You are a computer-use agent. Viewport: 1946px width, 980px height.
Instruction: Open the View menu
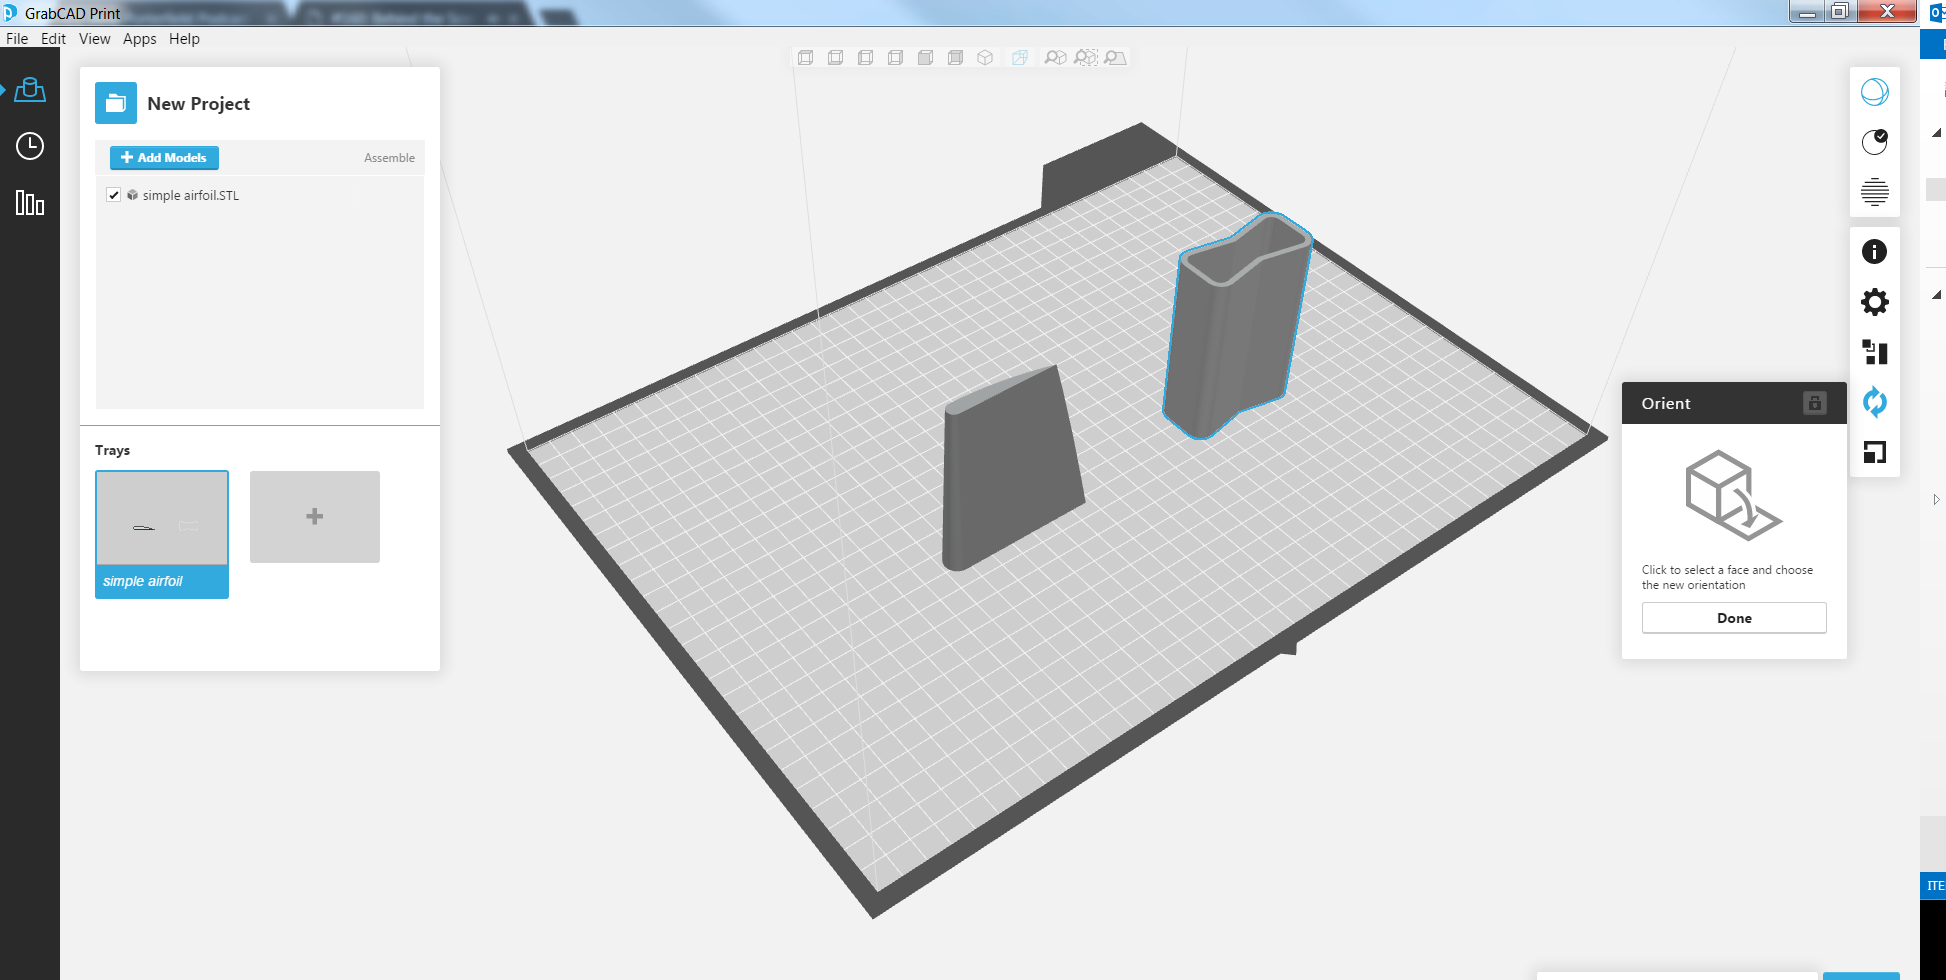click(94, 39)
